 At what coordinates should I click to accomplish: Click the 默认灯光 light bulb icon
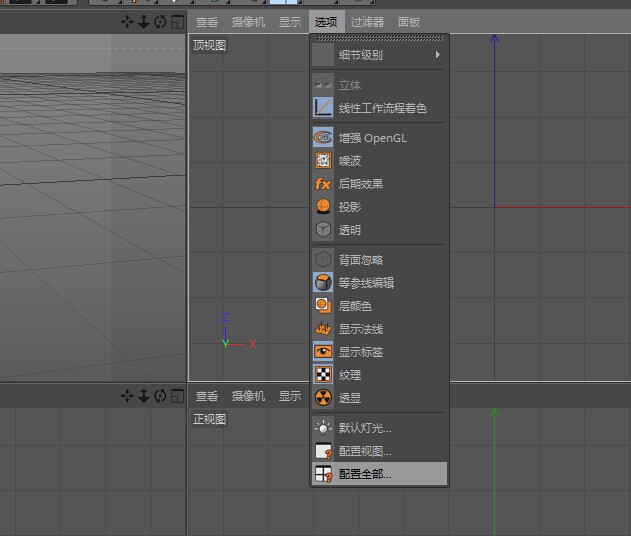pyautogui.click(x=323, y=428)
